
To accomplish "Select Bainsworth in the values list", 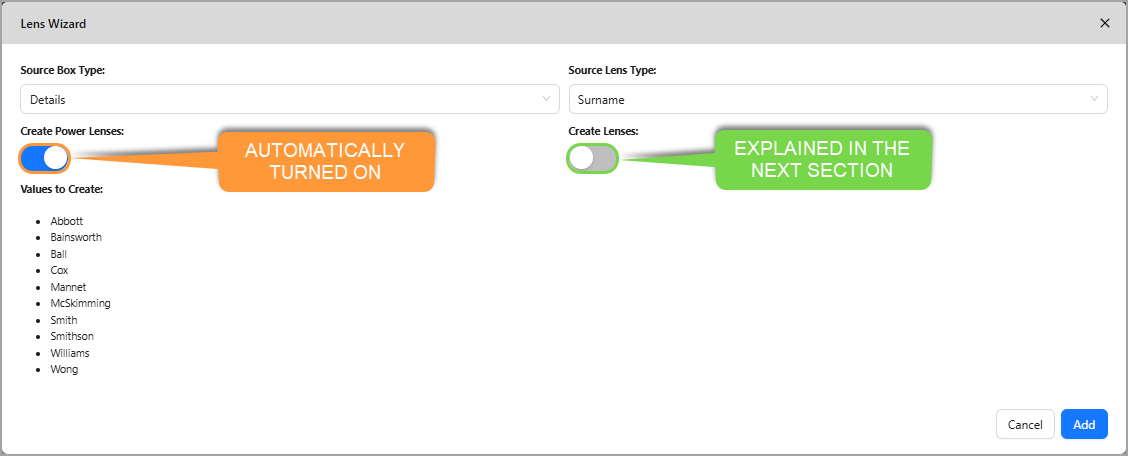I will pyautogui.click(x=76, y=237).
